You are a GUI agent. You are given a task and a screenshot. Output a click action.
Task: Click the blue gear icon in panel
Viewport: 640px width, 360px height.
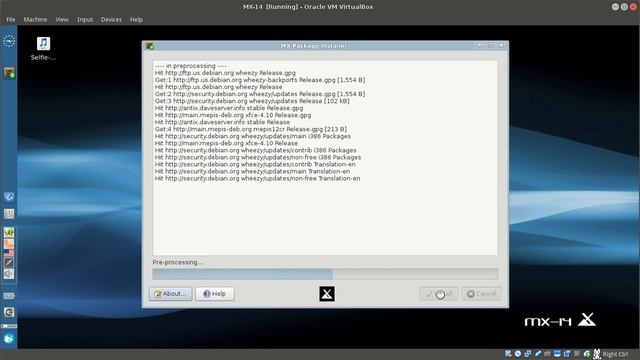coord(9,197)
